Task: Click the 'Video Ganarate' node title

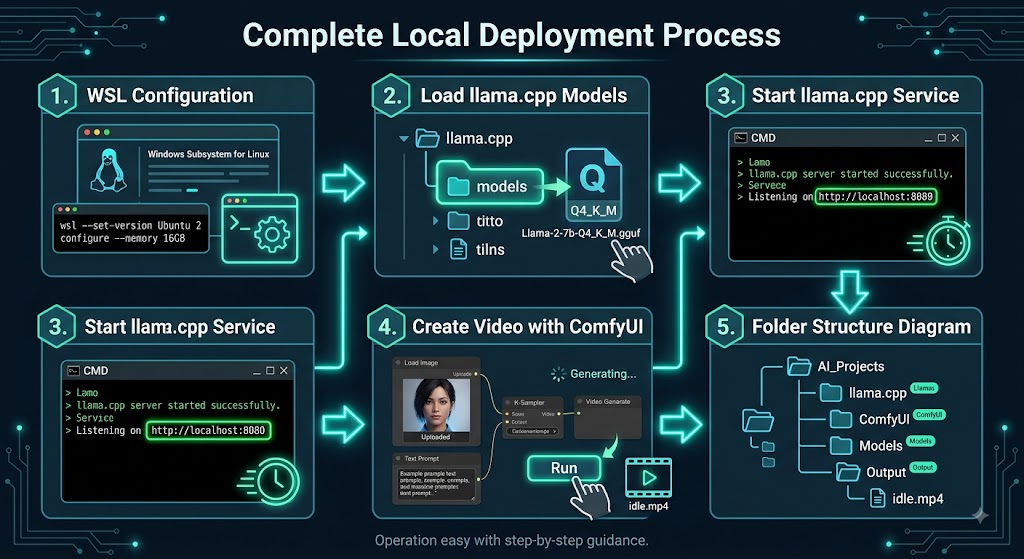Action: click(608, 402)
